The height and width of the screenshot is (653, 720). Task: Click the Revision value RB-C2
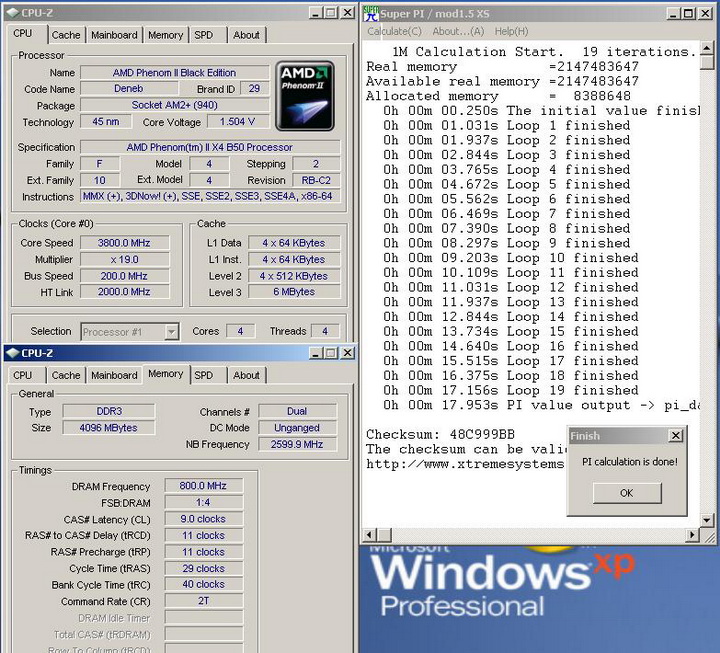(x=316, y=180)
